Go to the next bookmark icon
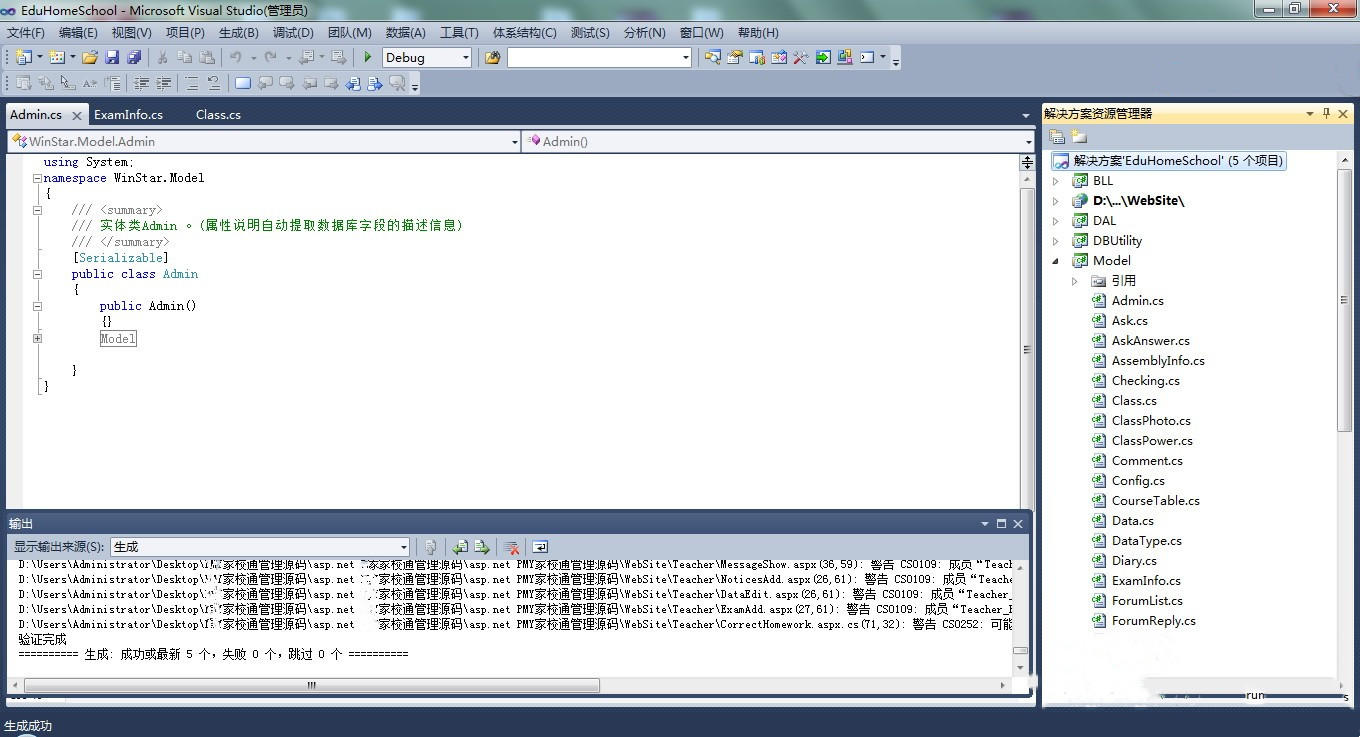Image resolution: width=1360 pixels, height=737 pixels. 287,84
